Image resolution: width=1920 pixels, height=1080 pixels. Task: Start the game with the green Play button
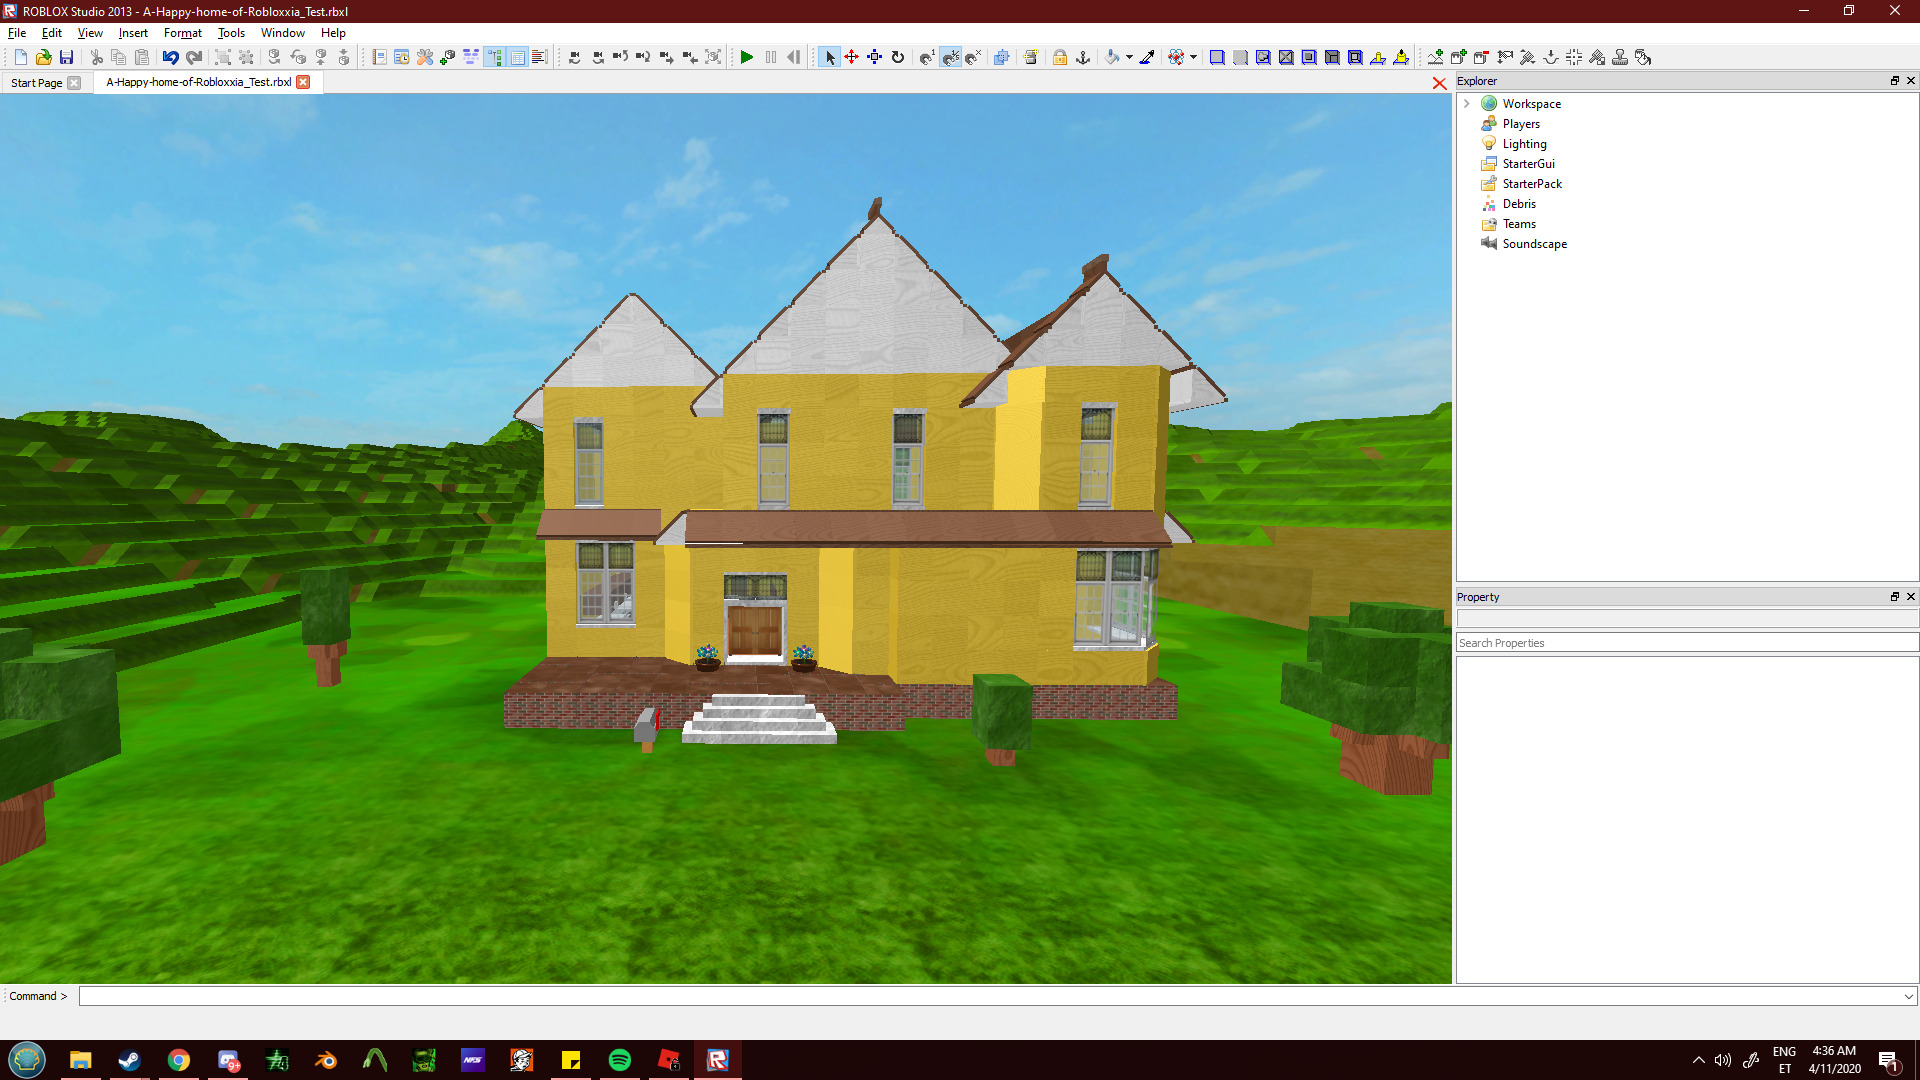[x=747, y=57]
